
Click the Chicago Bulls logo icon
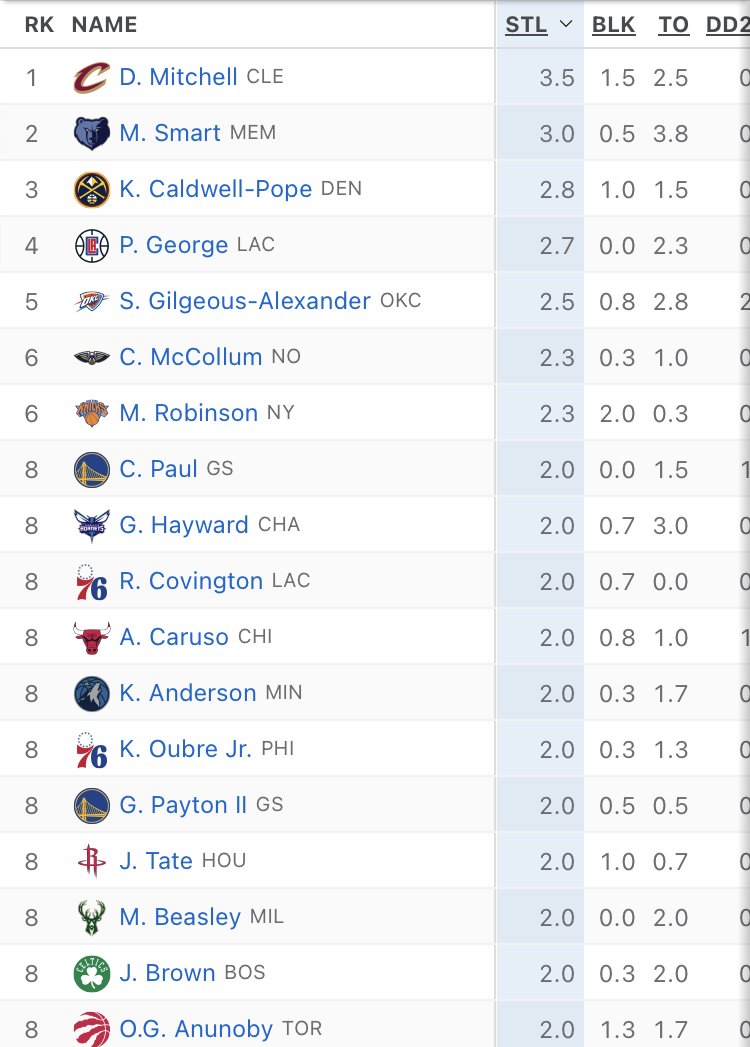click(92, 637)
